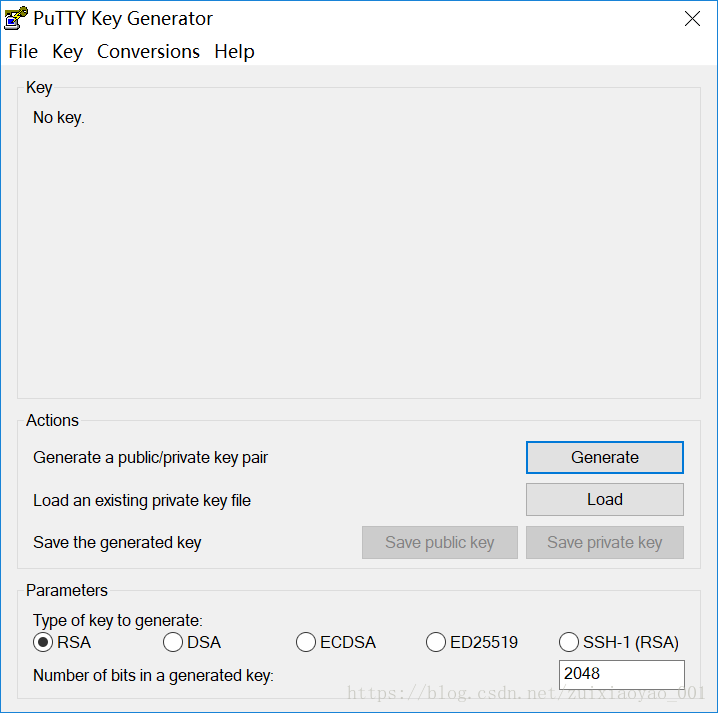
Task: Select the DSA key type
Action: click(x=192, y=642)
